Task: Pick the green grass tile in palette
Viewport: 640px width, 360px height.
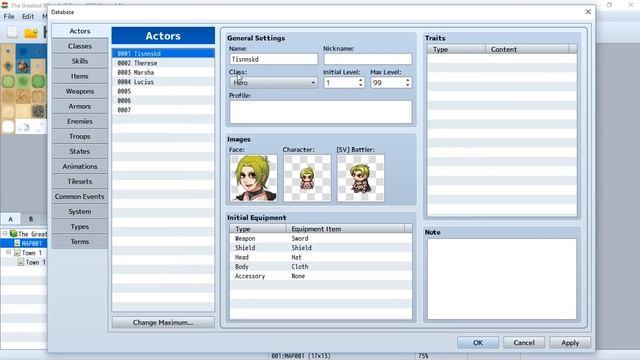Action: (x=9, y=81)
